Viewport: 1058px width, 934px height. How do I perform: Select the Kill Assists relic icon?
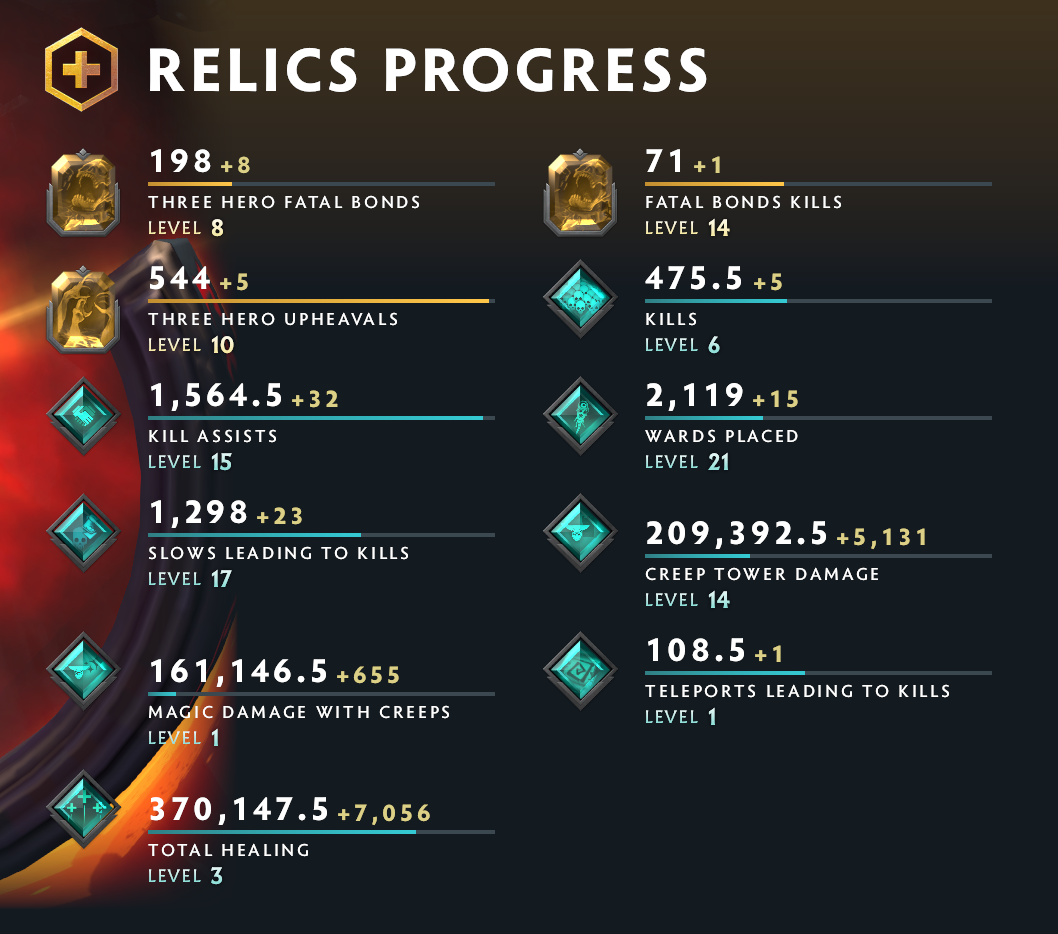click(x=83, y=415)
